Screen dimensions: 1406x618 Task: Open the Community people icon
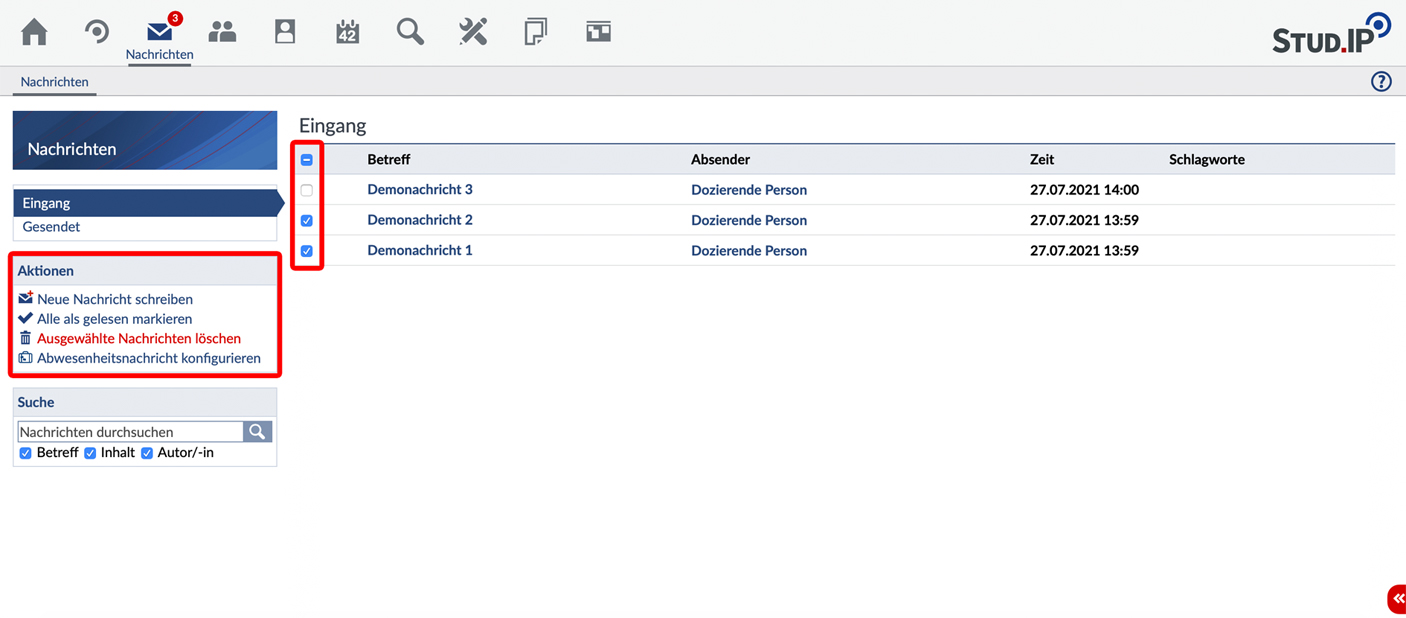(x=222, y=32)
